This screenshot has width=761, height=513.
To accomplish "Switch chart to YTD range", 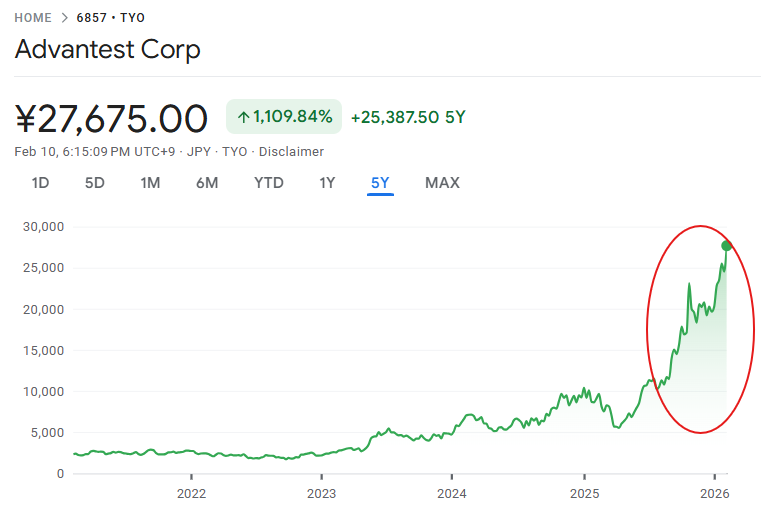I will [268, 183].
